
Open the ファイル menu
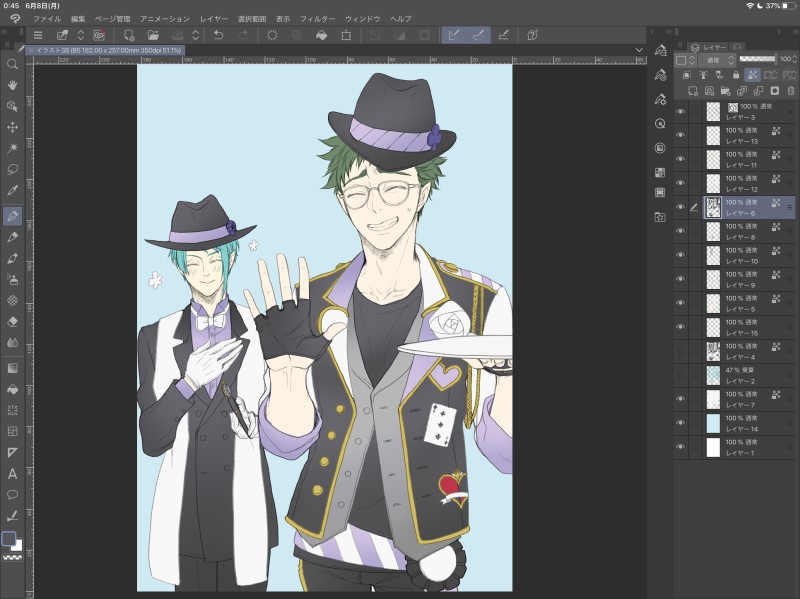click(47, 19)
